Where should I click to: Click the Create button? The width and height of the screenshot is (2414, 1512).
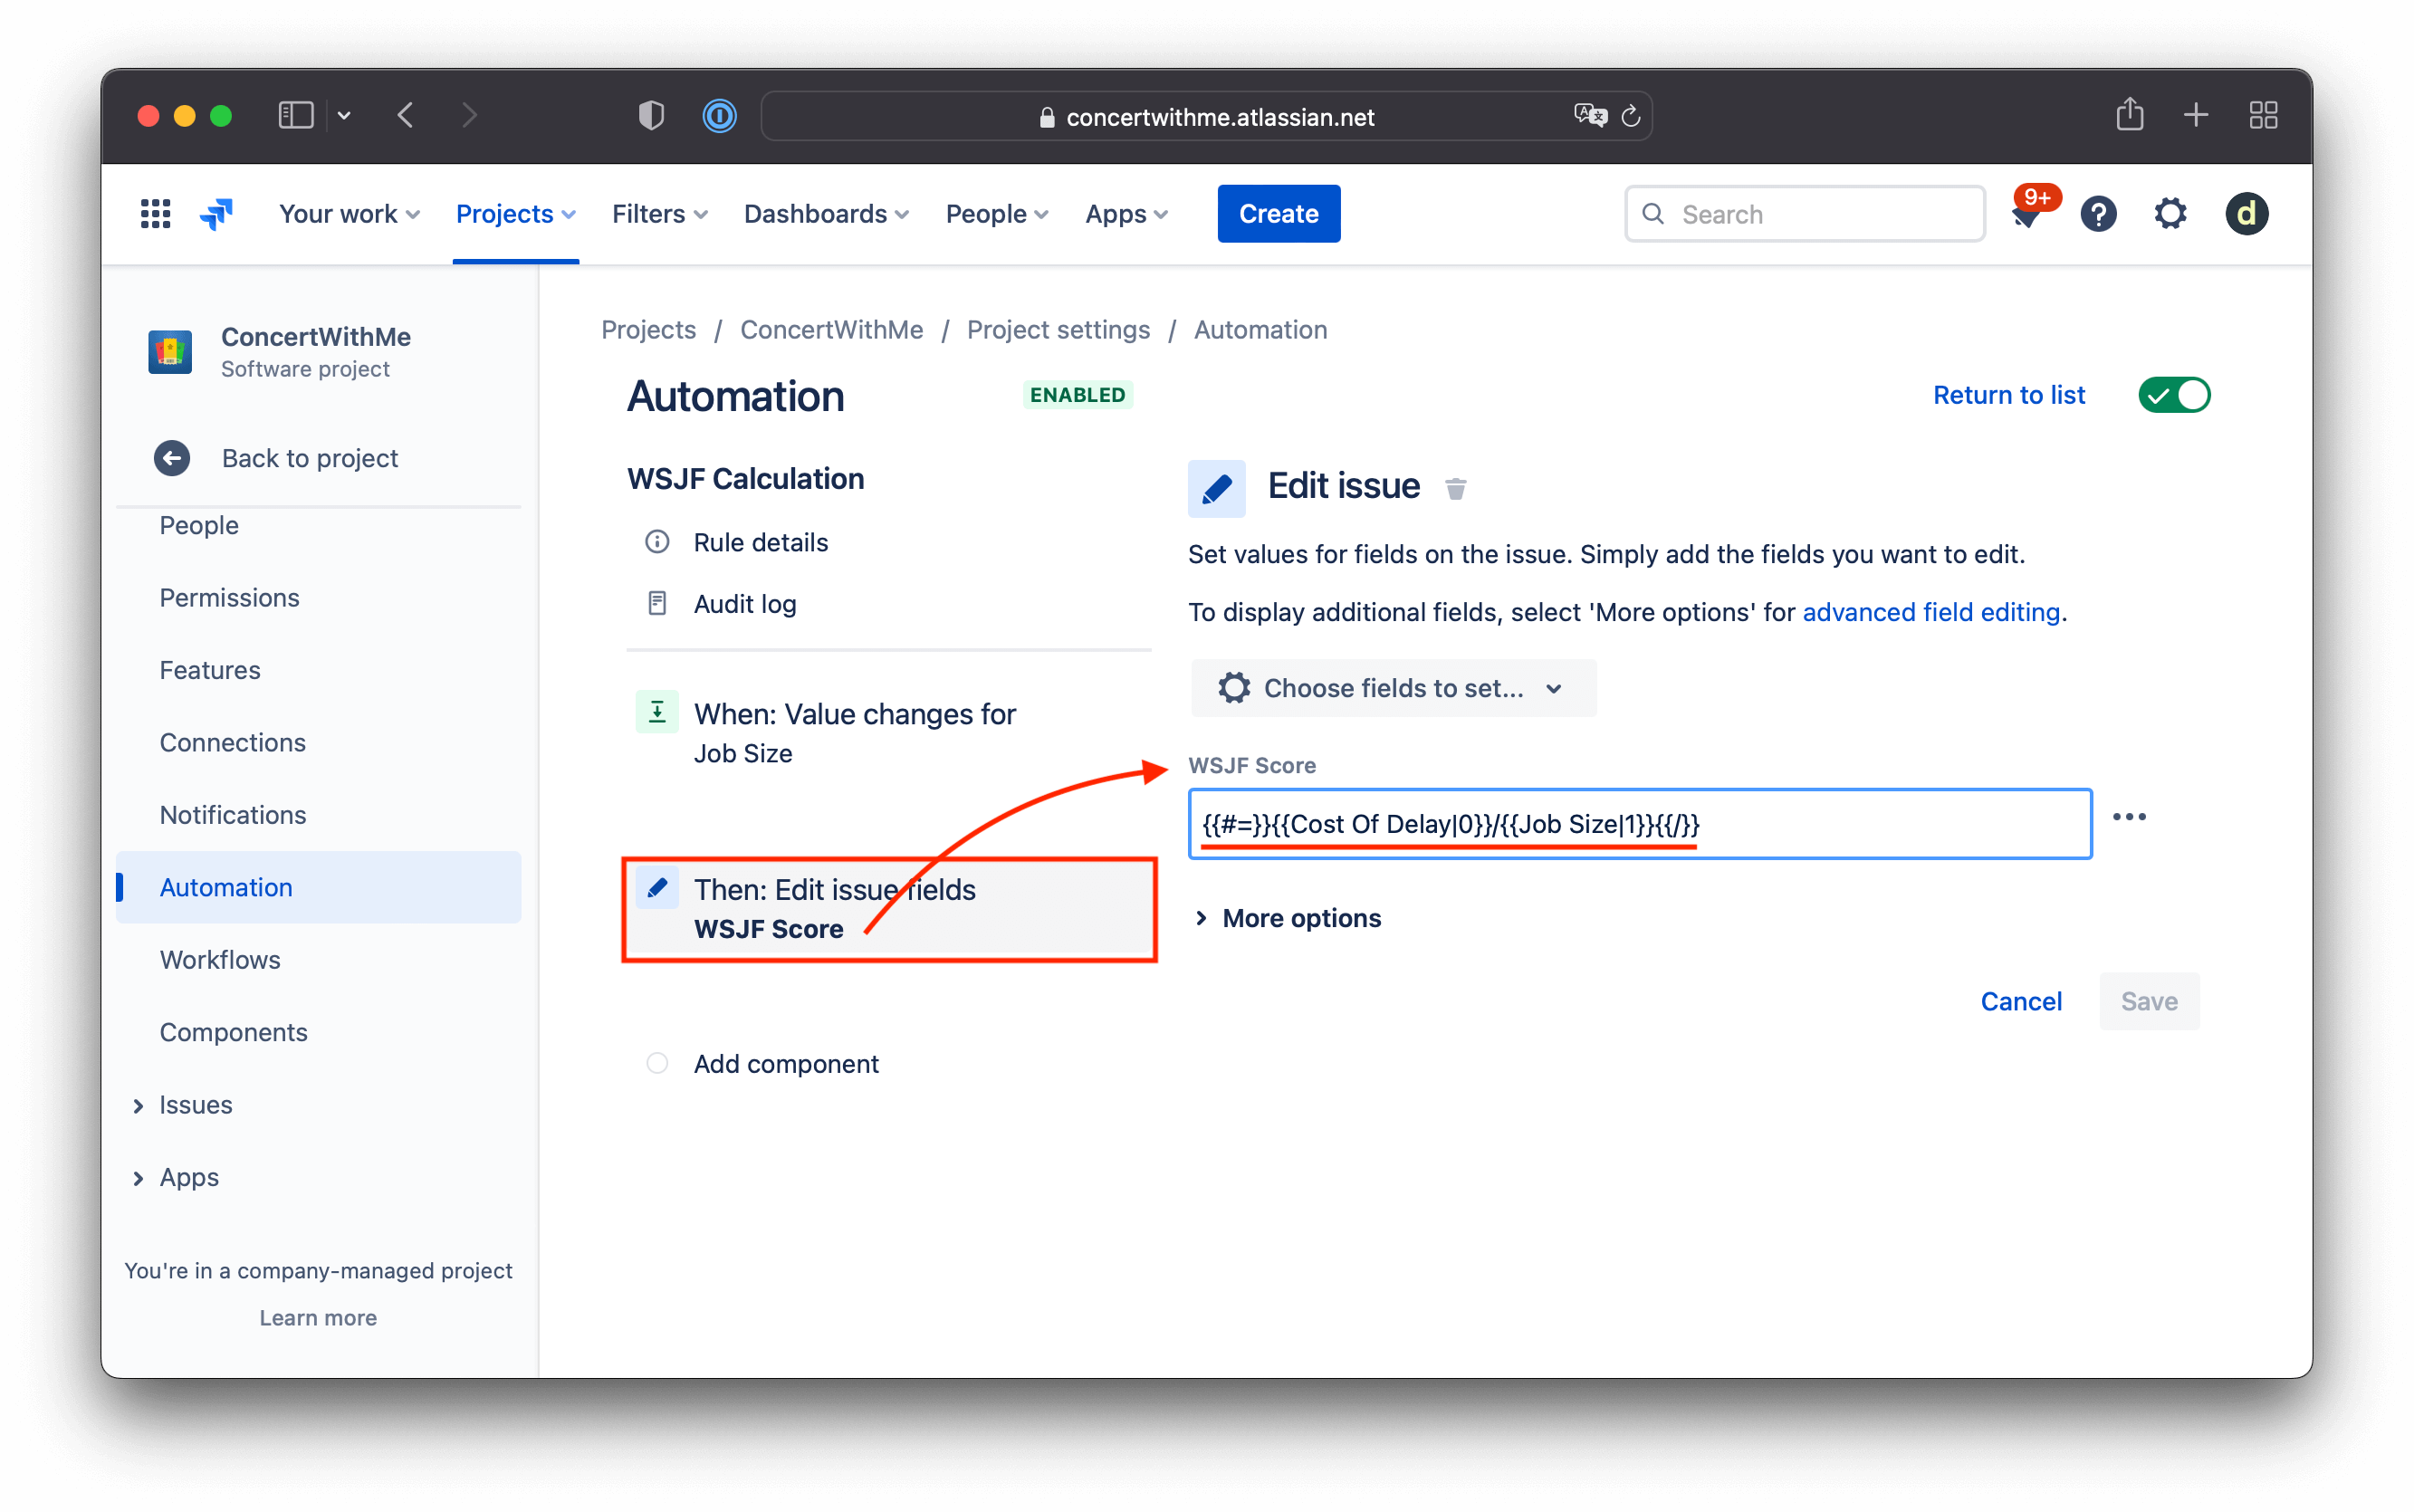click(x=1278, y=213)
